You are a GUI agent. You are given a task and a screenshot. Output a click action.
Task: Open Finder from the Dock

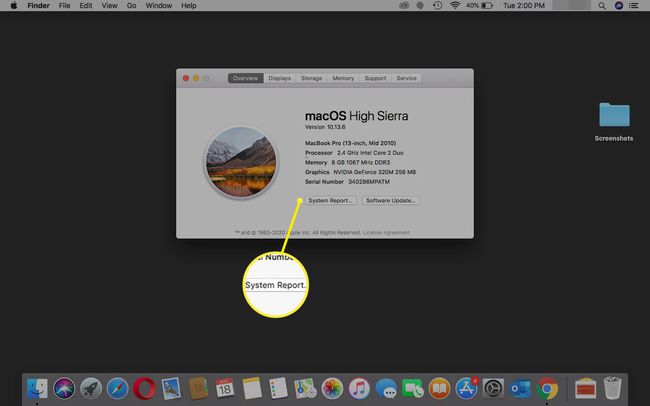coord(37,389)
